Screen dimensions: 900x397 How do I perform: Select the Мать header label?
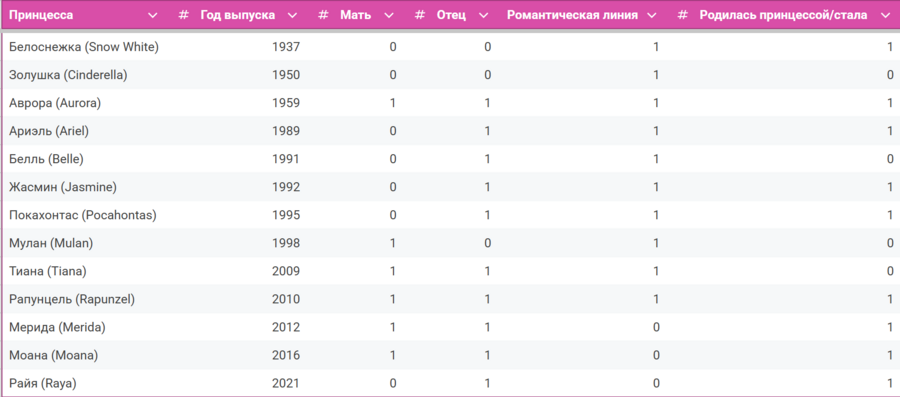click(355, 15)
